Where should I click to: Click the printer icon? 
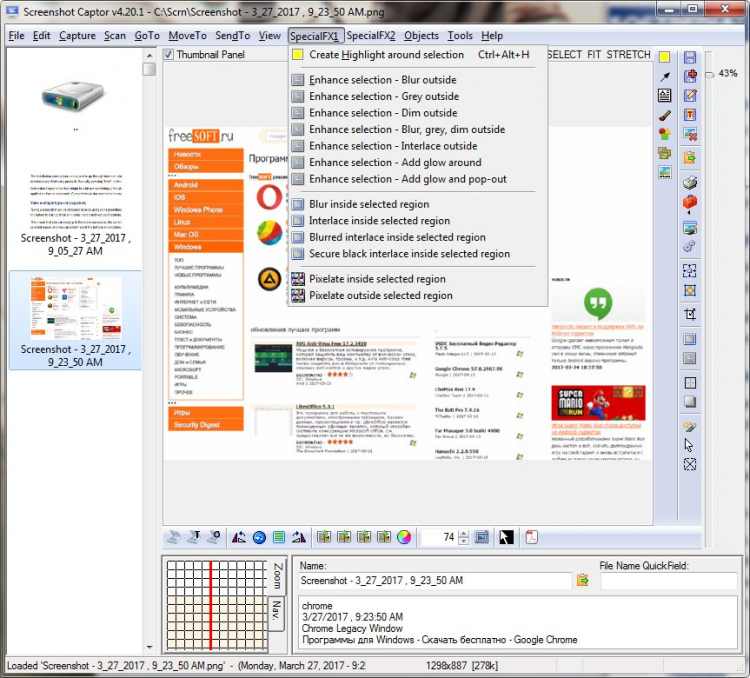[x=690, y=182]
